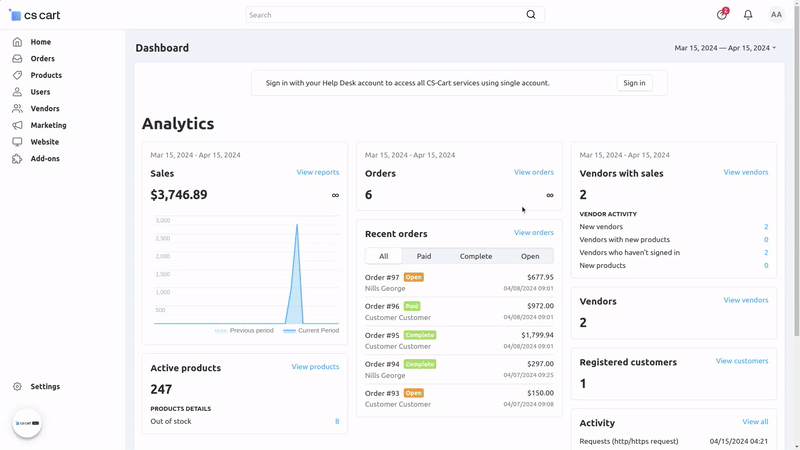Image resolution: width=800 pixels, height=450 pixels.
Task: Click the Add-ons puzzle icon in sidebar
Action: pos(17,159)
